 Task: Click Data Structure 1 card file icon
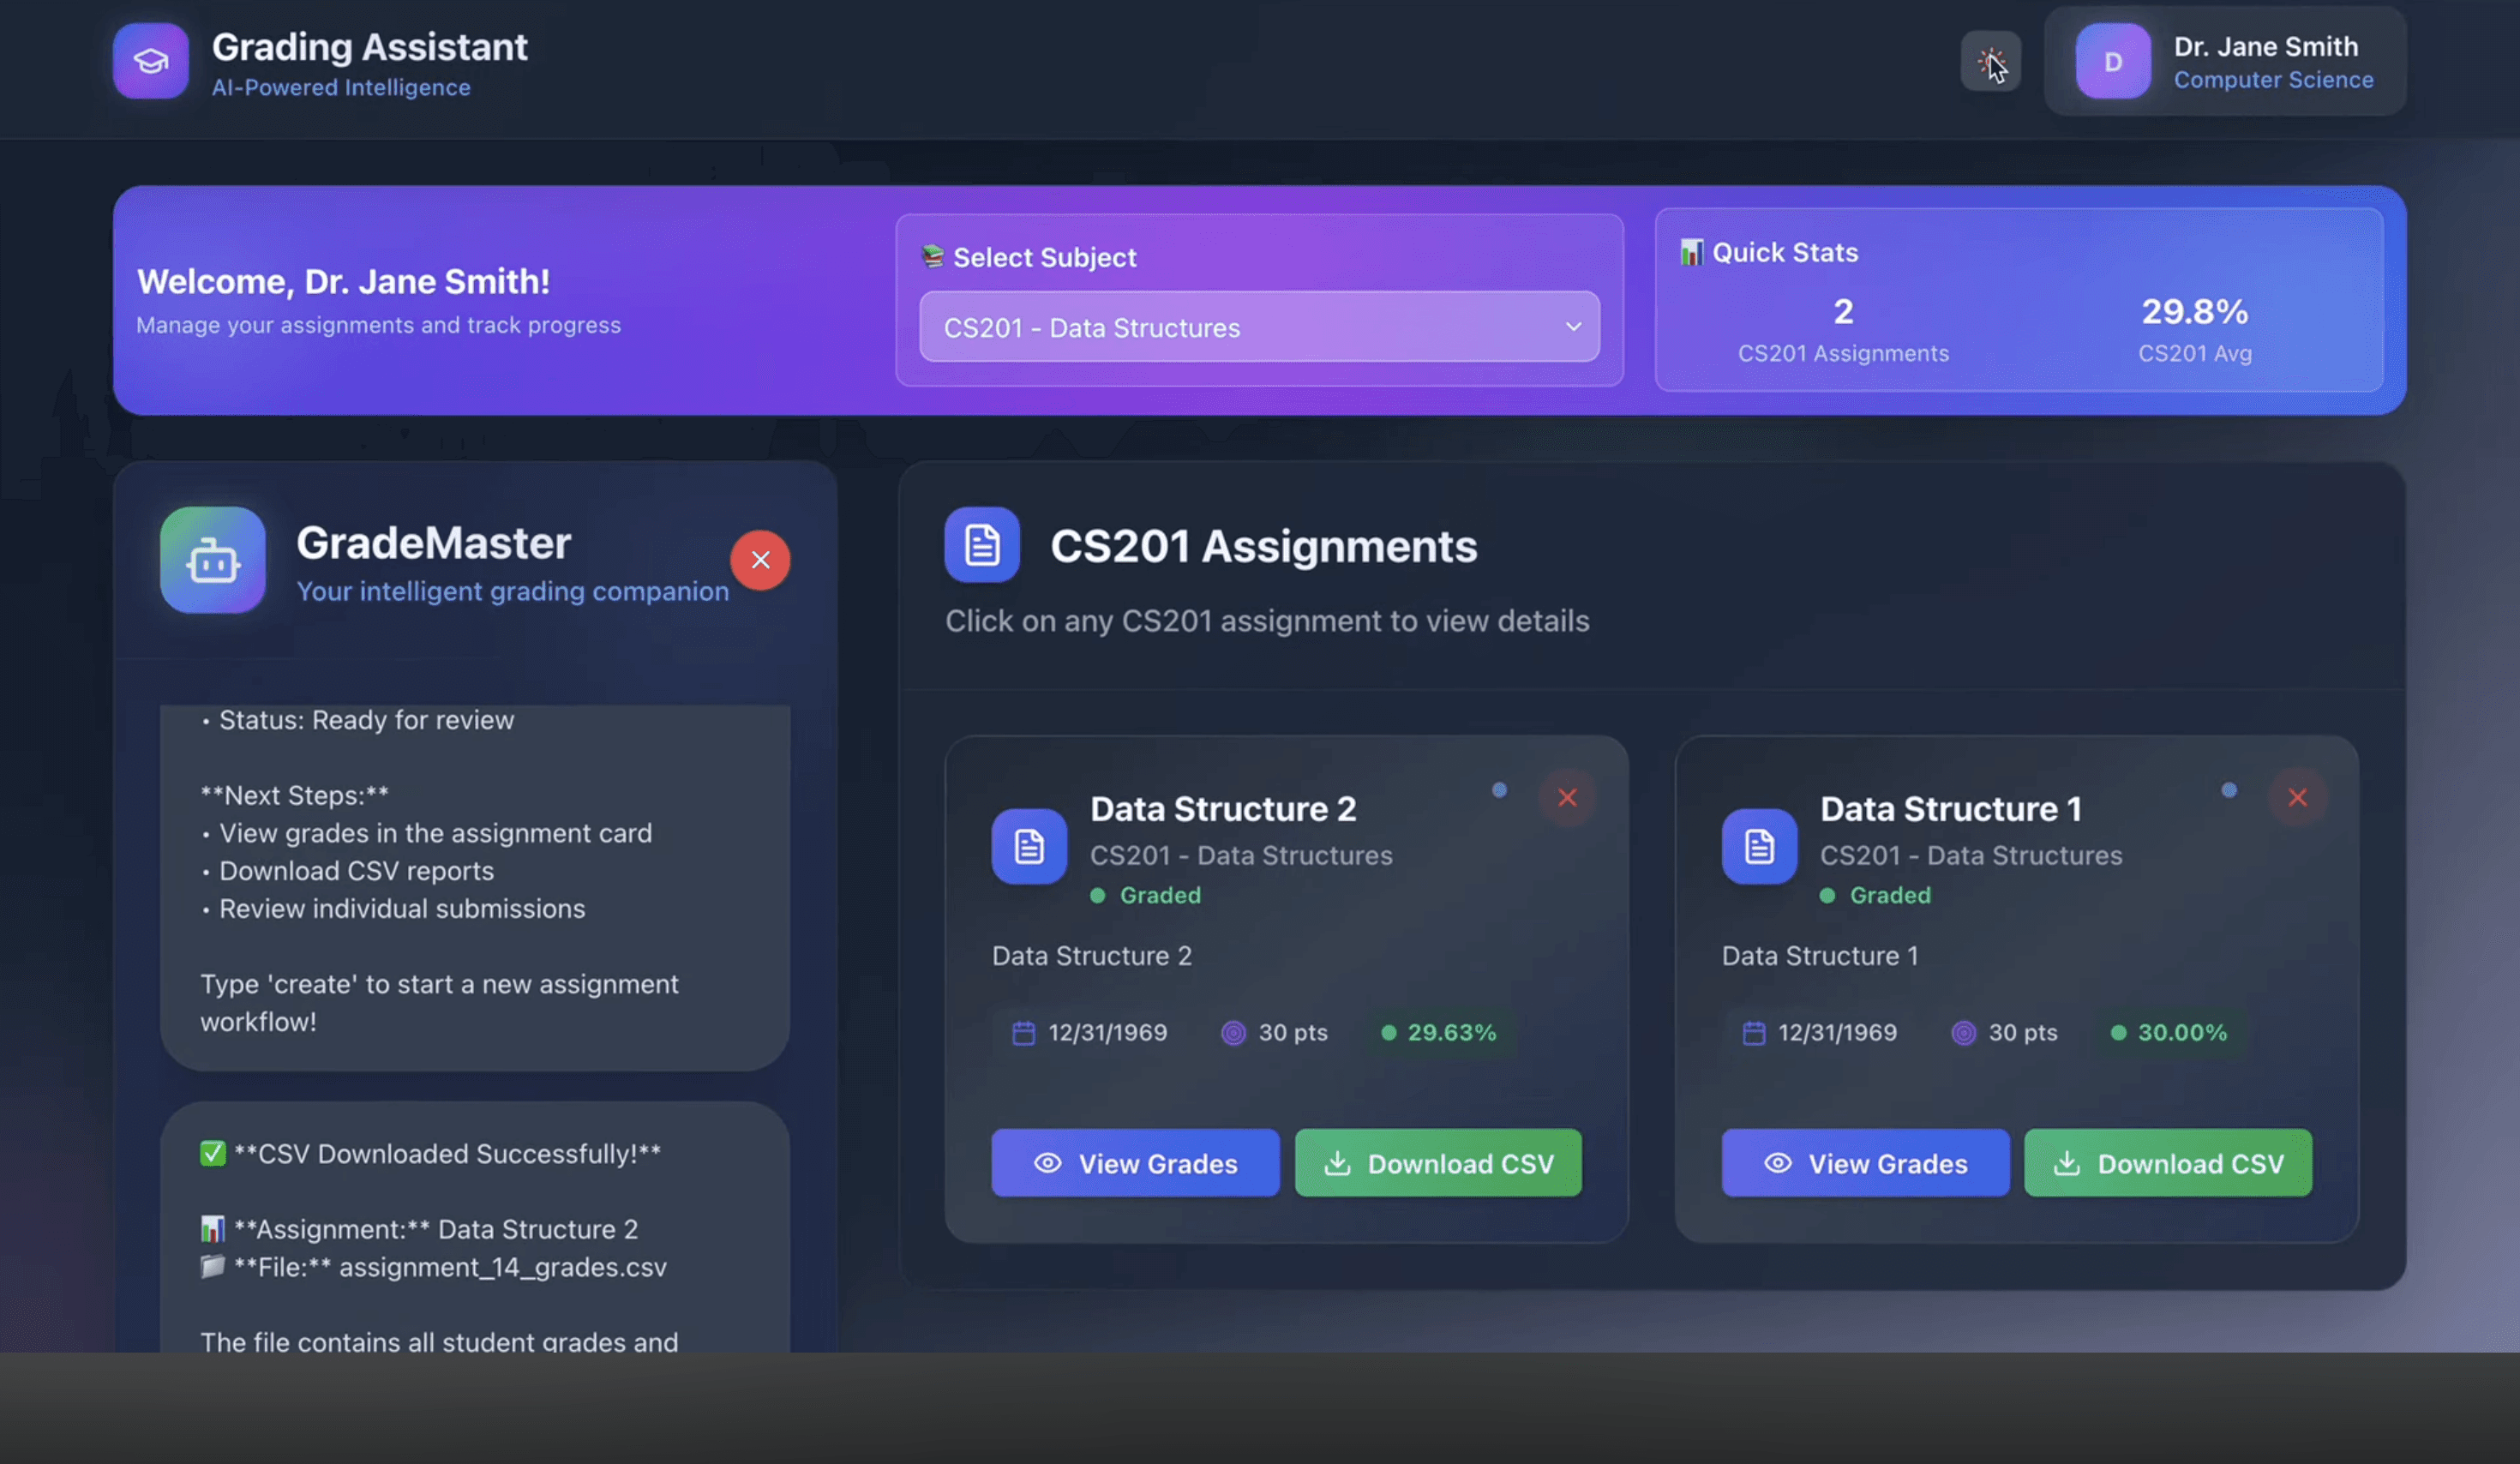pyautogui.click(x=1758, y=847)
